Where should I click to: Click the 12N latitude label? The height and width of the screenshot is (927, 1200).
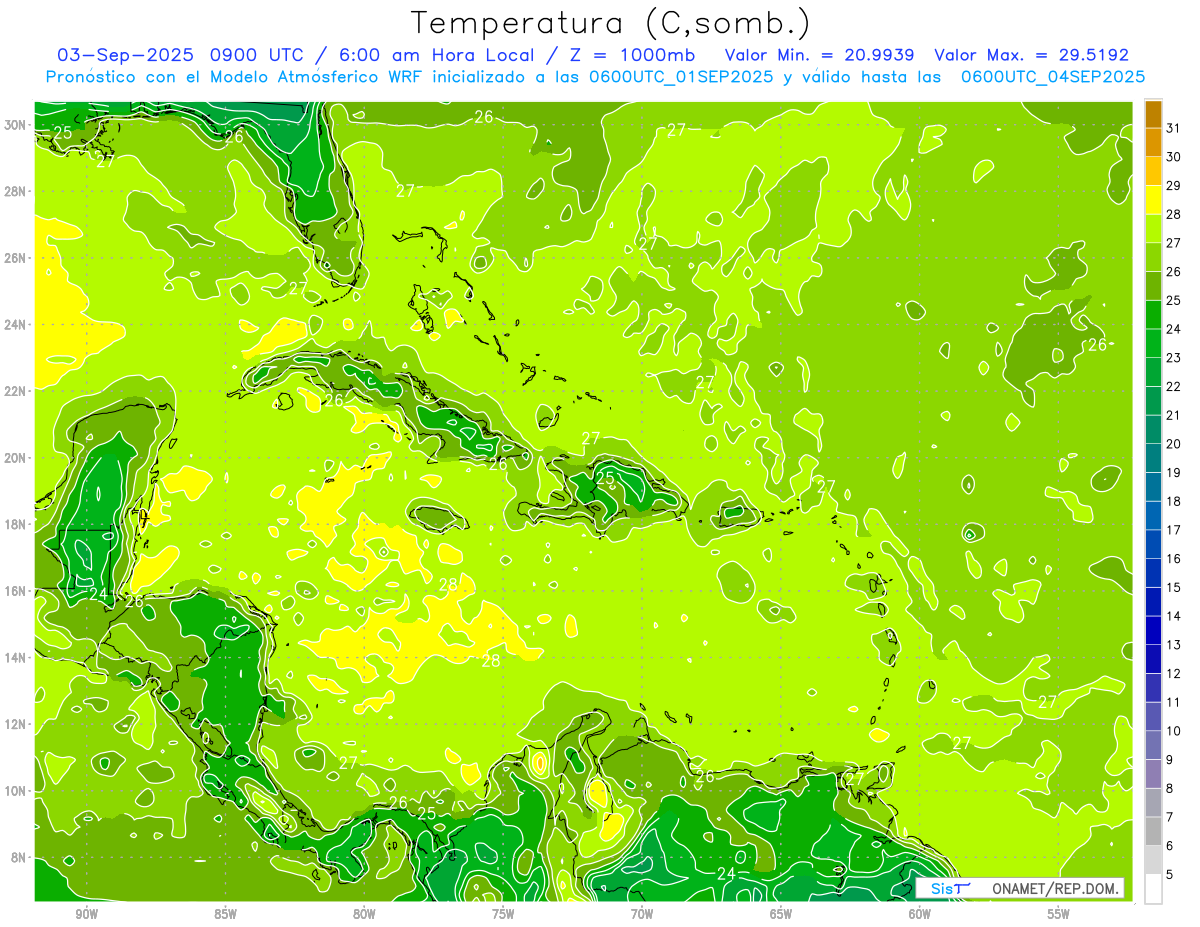tap(17, 724)
